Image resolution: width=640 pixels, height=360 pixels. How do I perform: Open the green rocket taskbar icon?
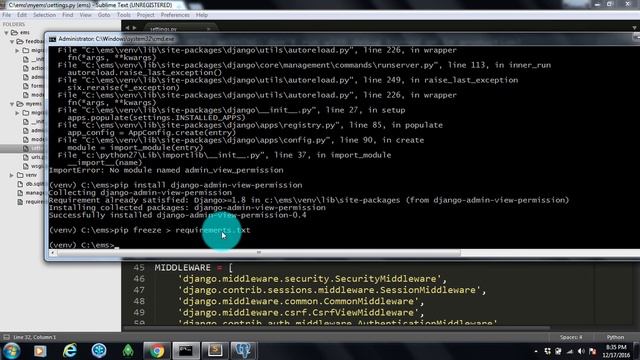click(128, 351)
